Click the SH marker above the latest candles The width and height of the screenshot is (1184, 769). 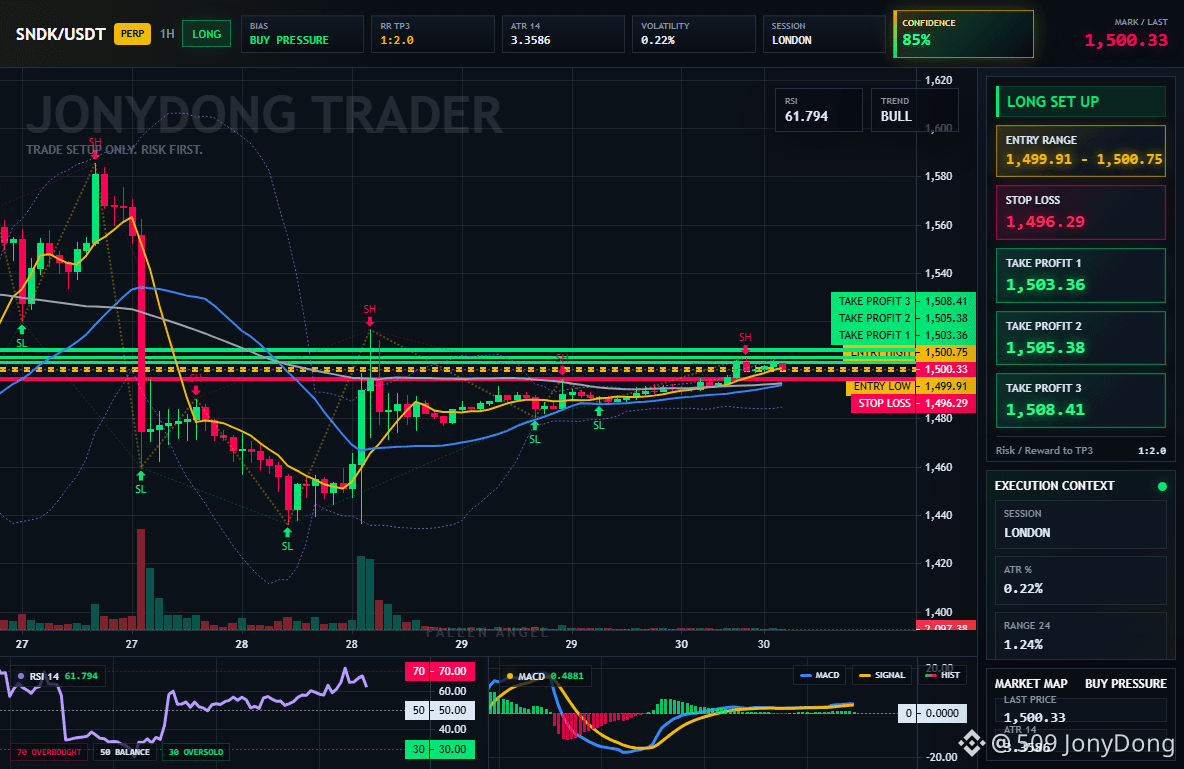(x=745, y=337)
